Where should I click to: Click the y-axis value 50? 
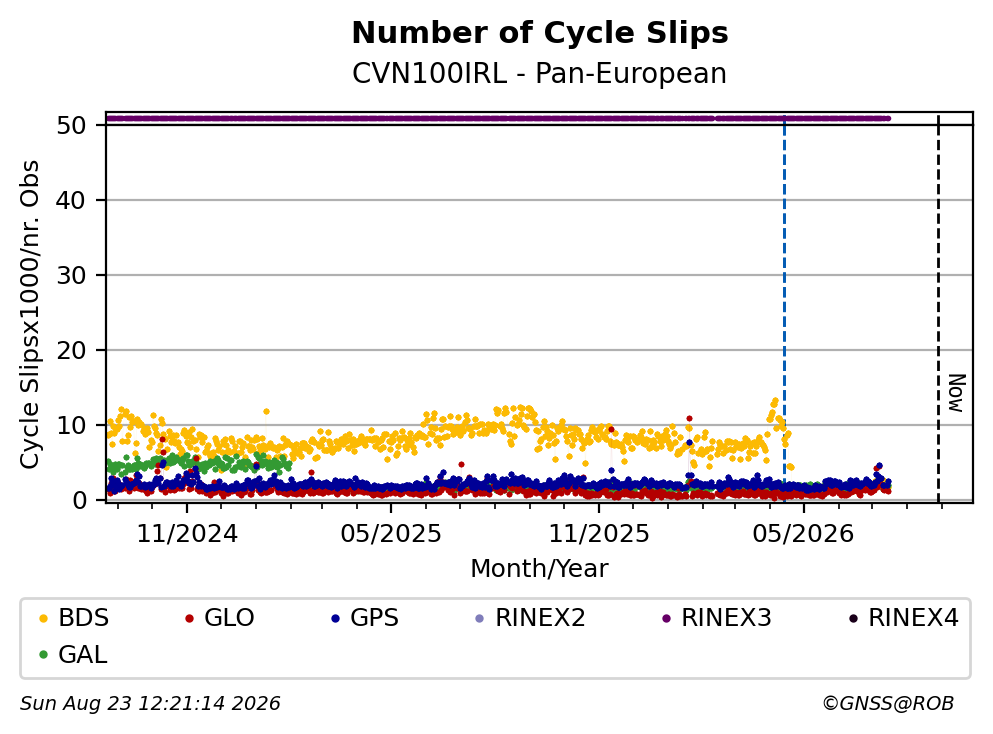click(71, 125)
